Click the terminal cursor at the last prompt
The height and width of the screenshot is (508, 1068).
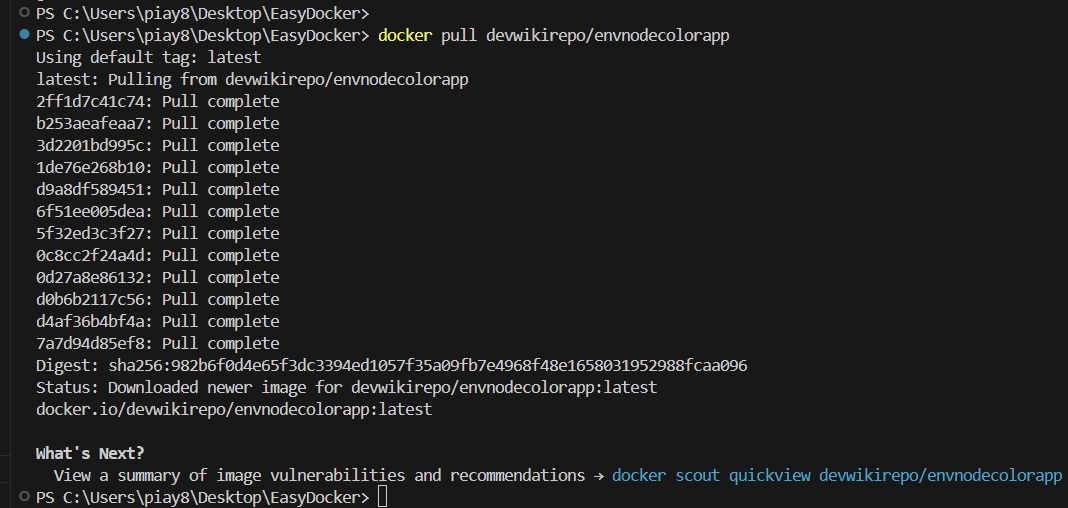pos(382,497)
